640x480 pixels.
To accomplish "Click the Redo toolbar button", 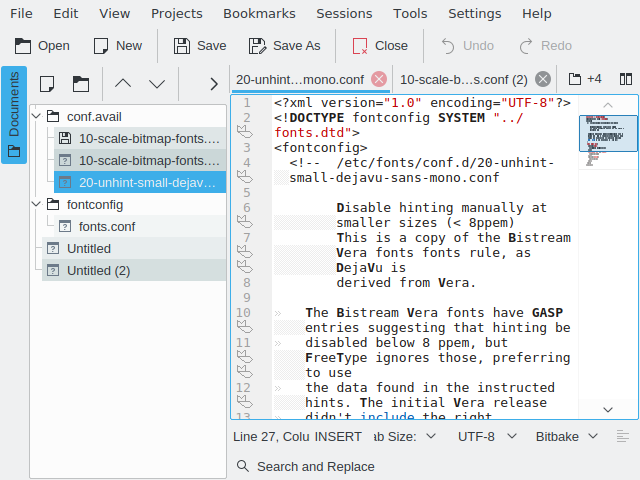I will 545,46.
